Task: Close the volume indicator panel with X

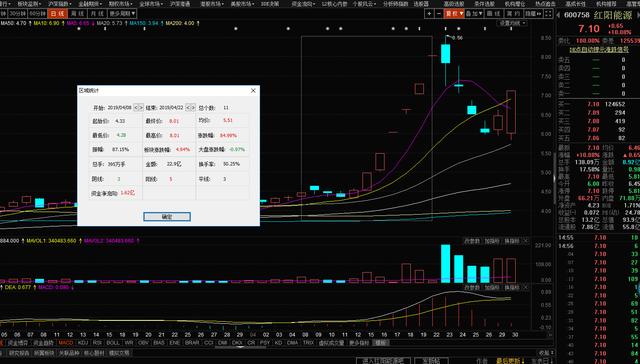Action: tap(525, 241)
